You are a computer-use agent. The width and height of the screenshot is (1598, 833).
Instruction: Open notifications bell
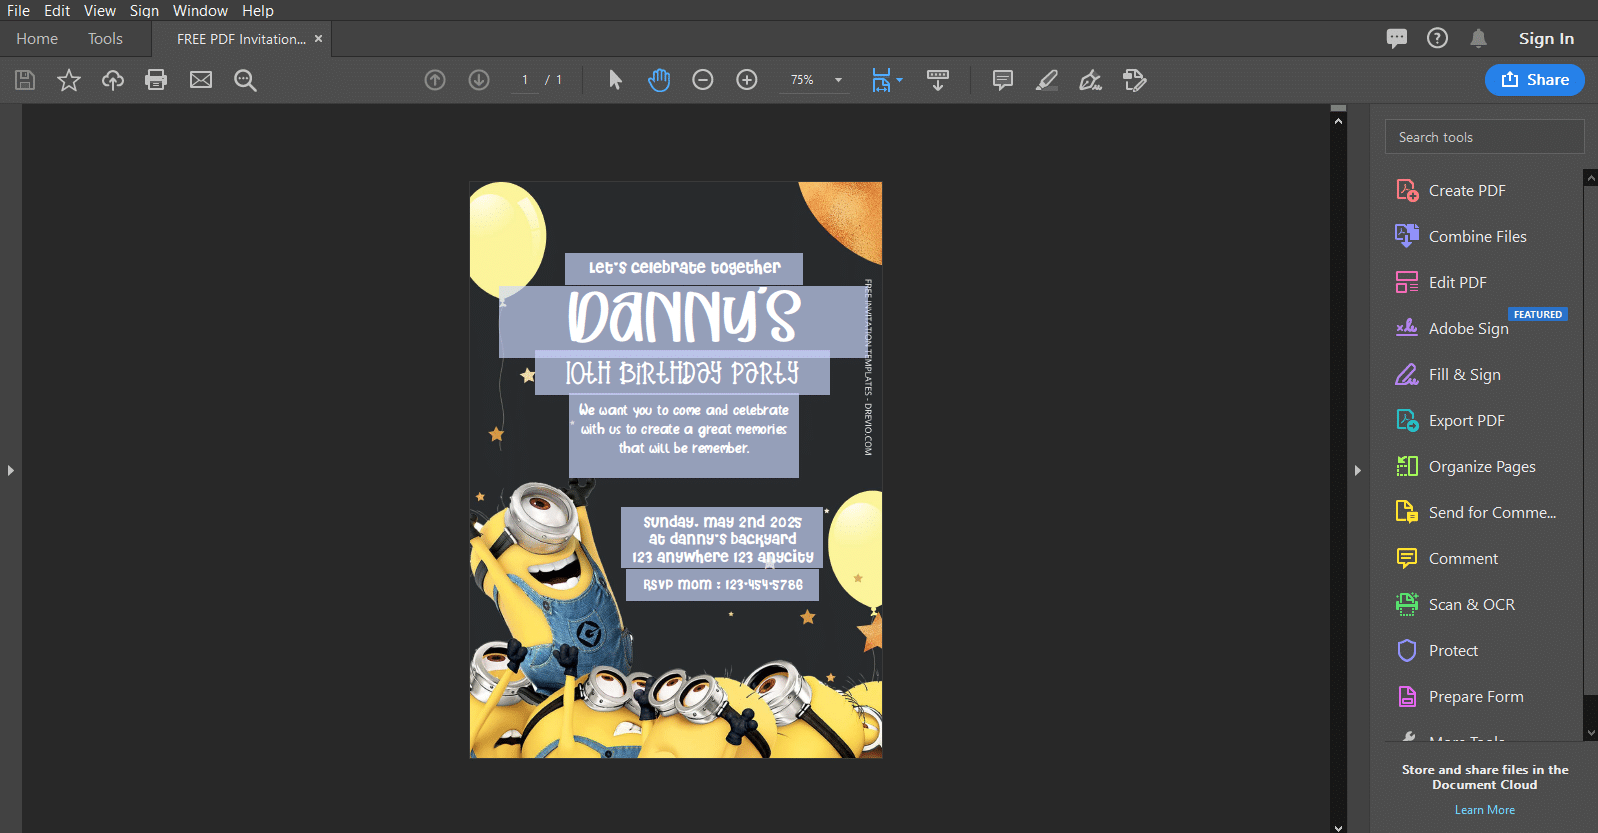tap(1478, 38)
